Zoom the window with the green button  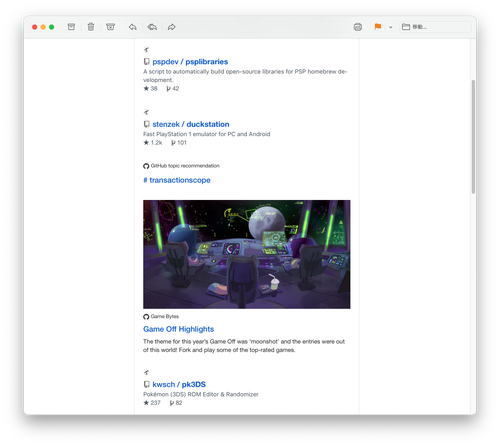[52, 27]
